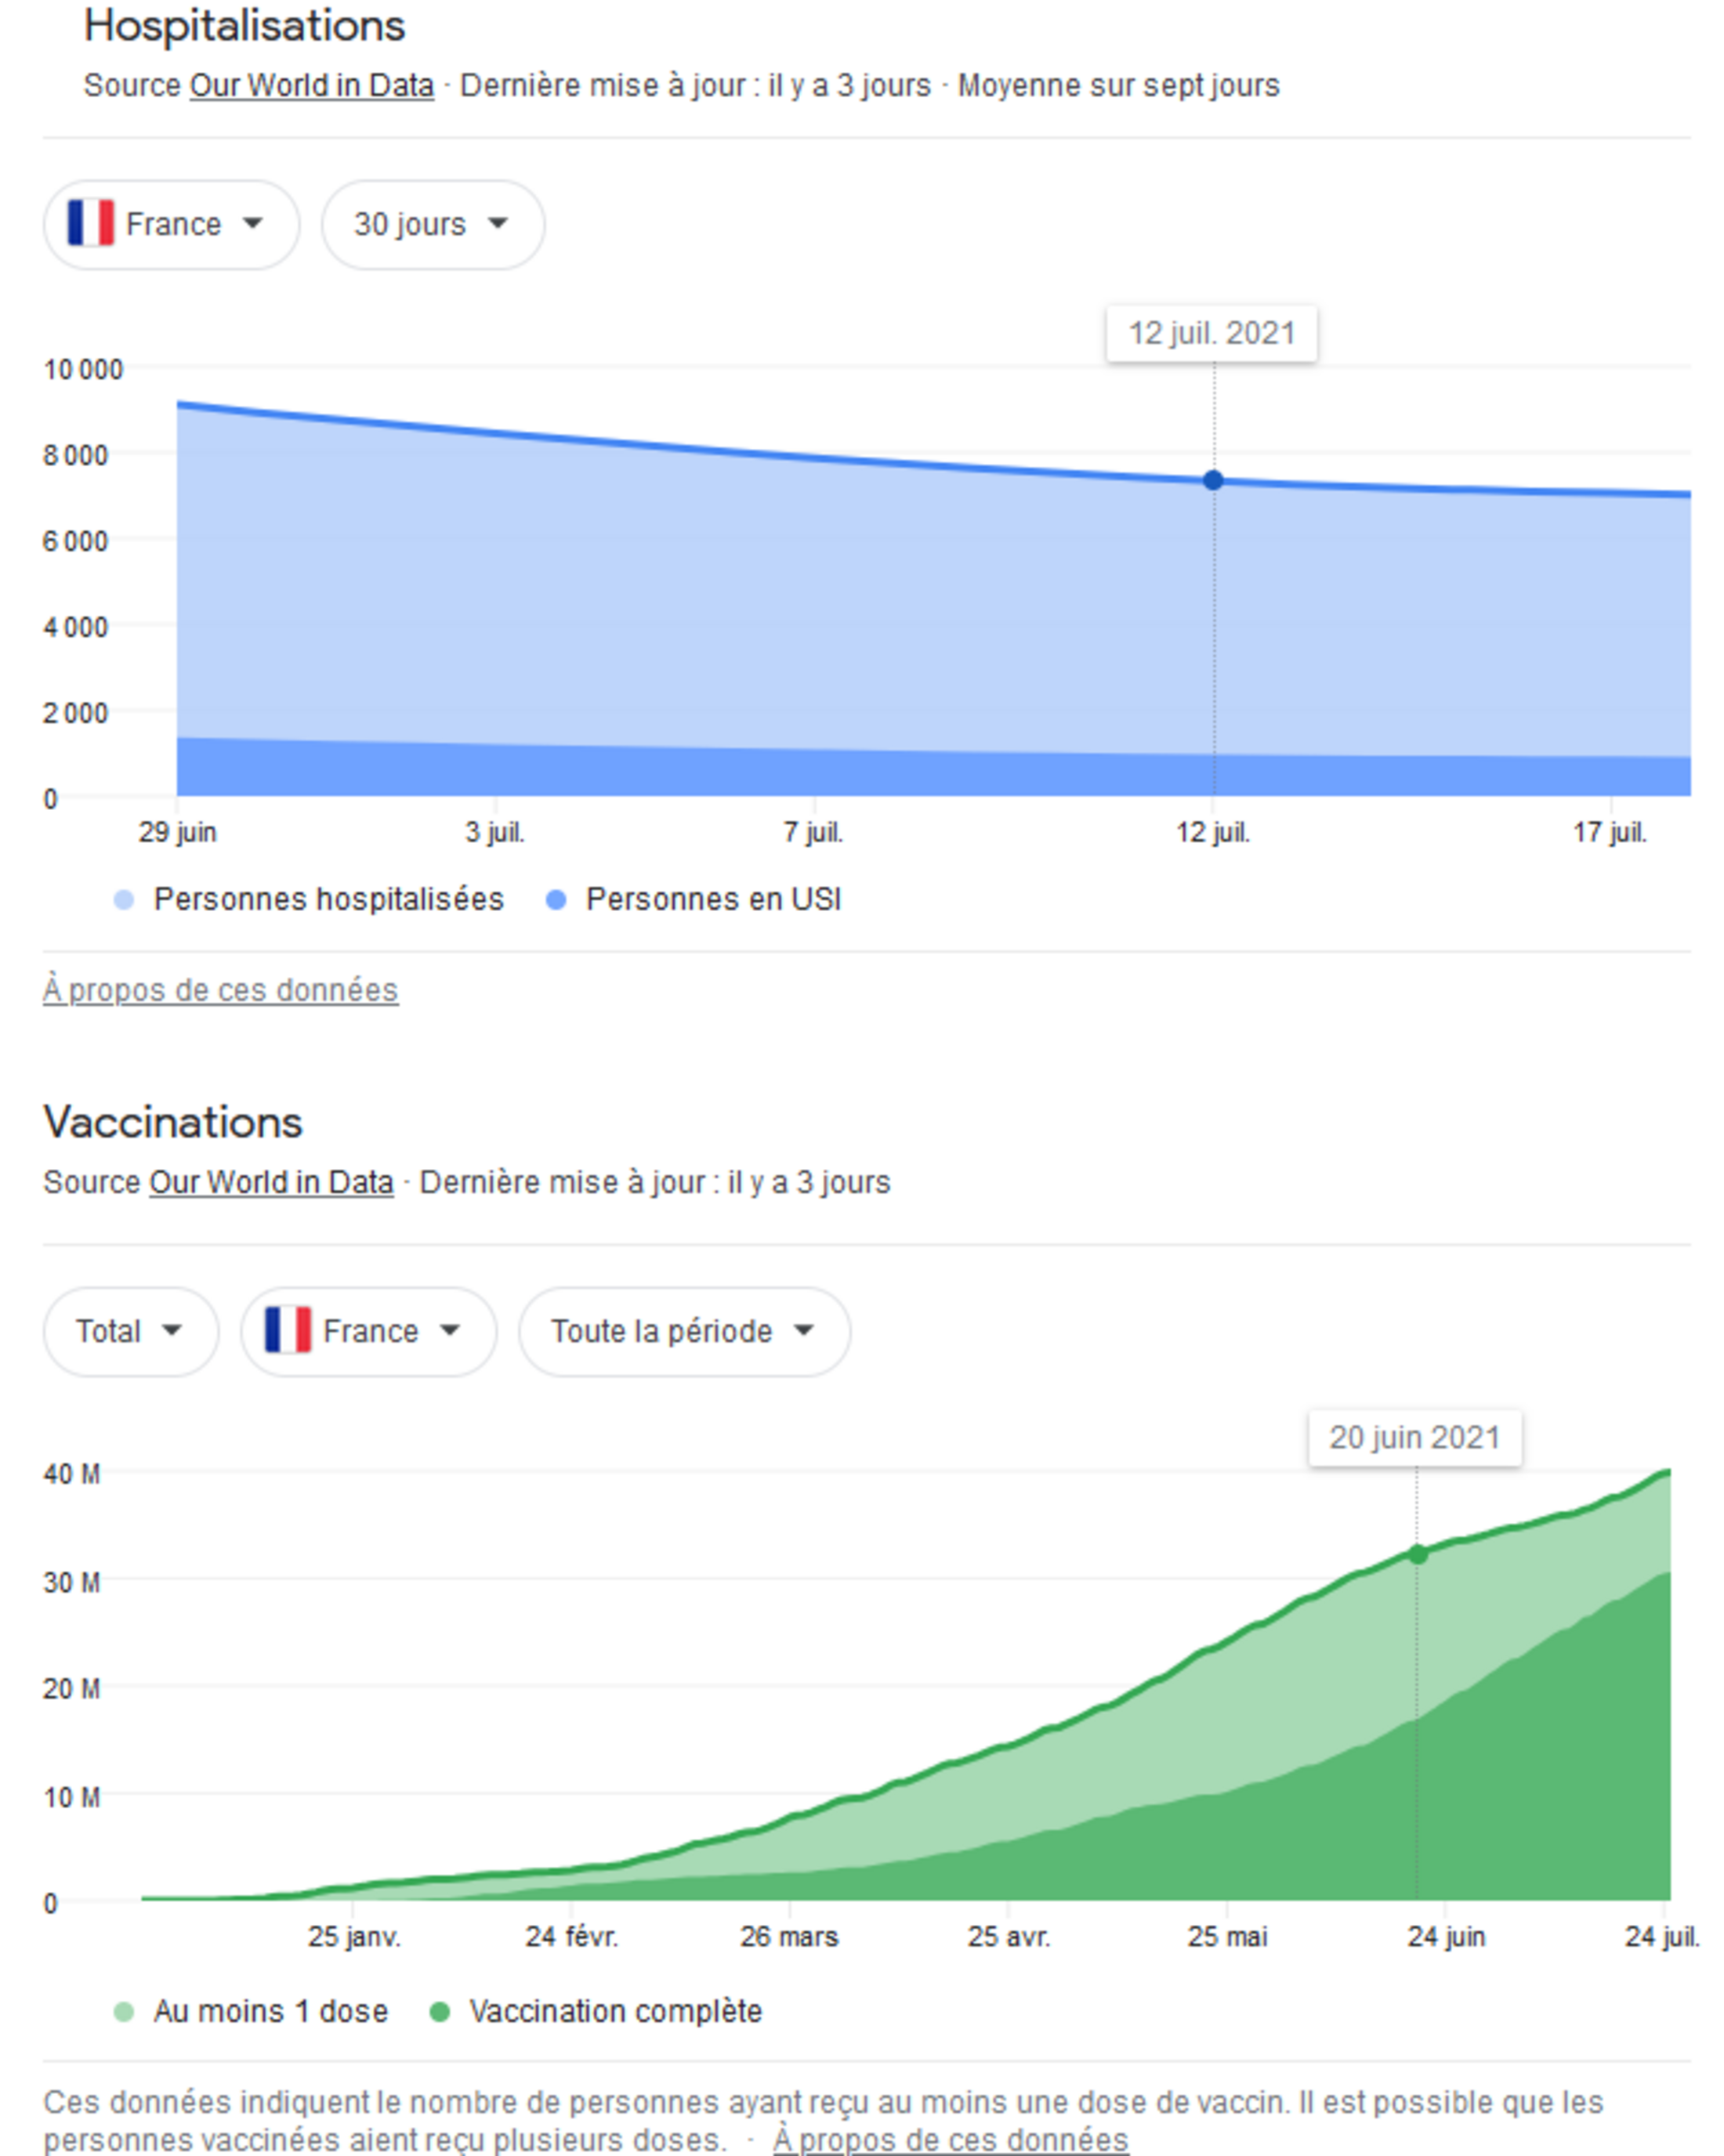Click the France flag in Vaccinations selector
This screenshot has width=1724, height=2156.
click(x=287, y=1330)
